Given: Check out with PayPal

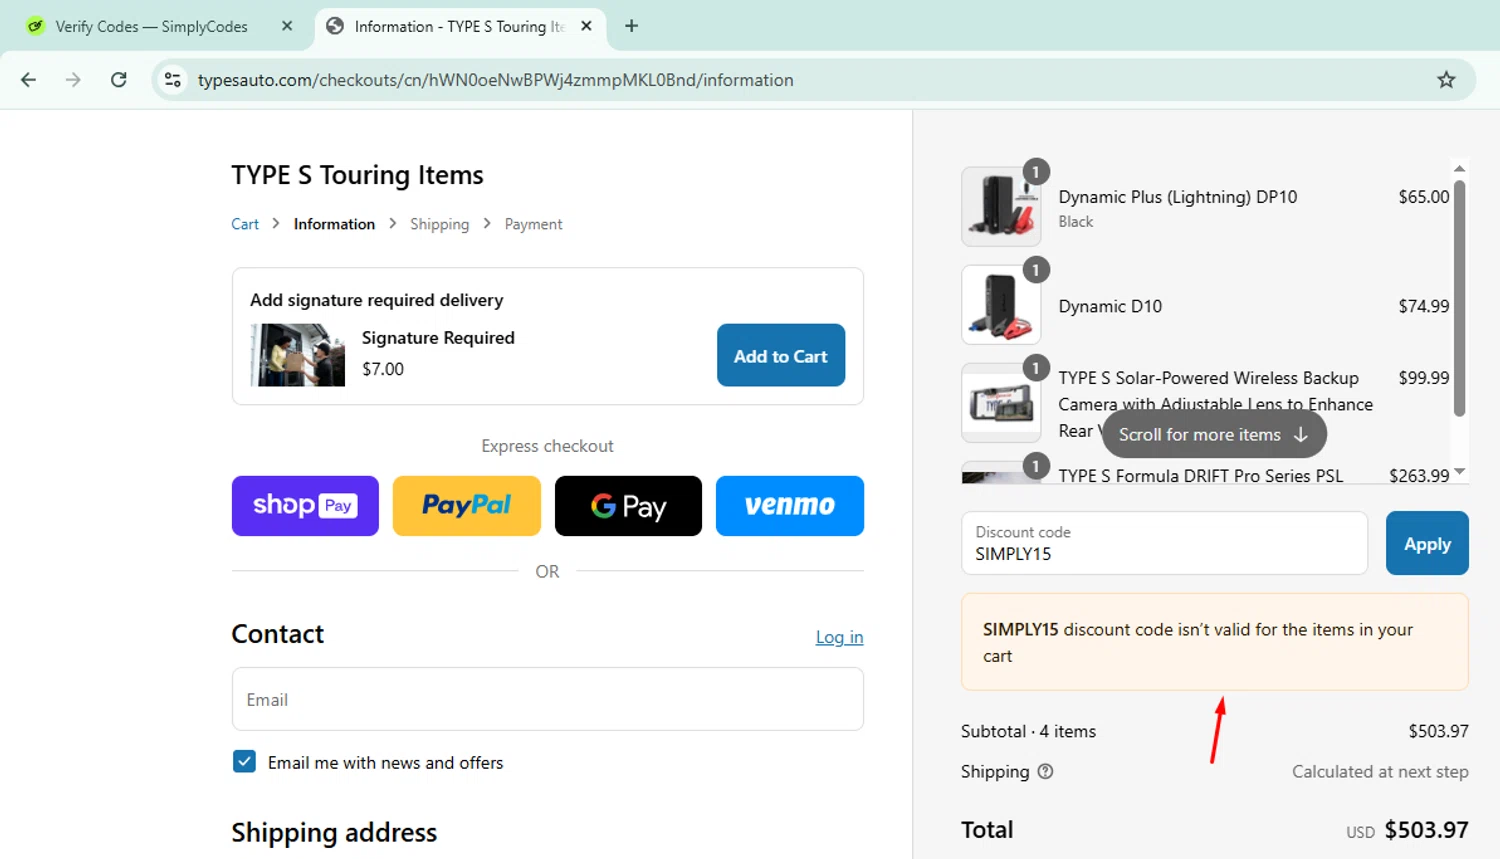Looking at the screenshot, I should (467, 506).
